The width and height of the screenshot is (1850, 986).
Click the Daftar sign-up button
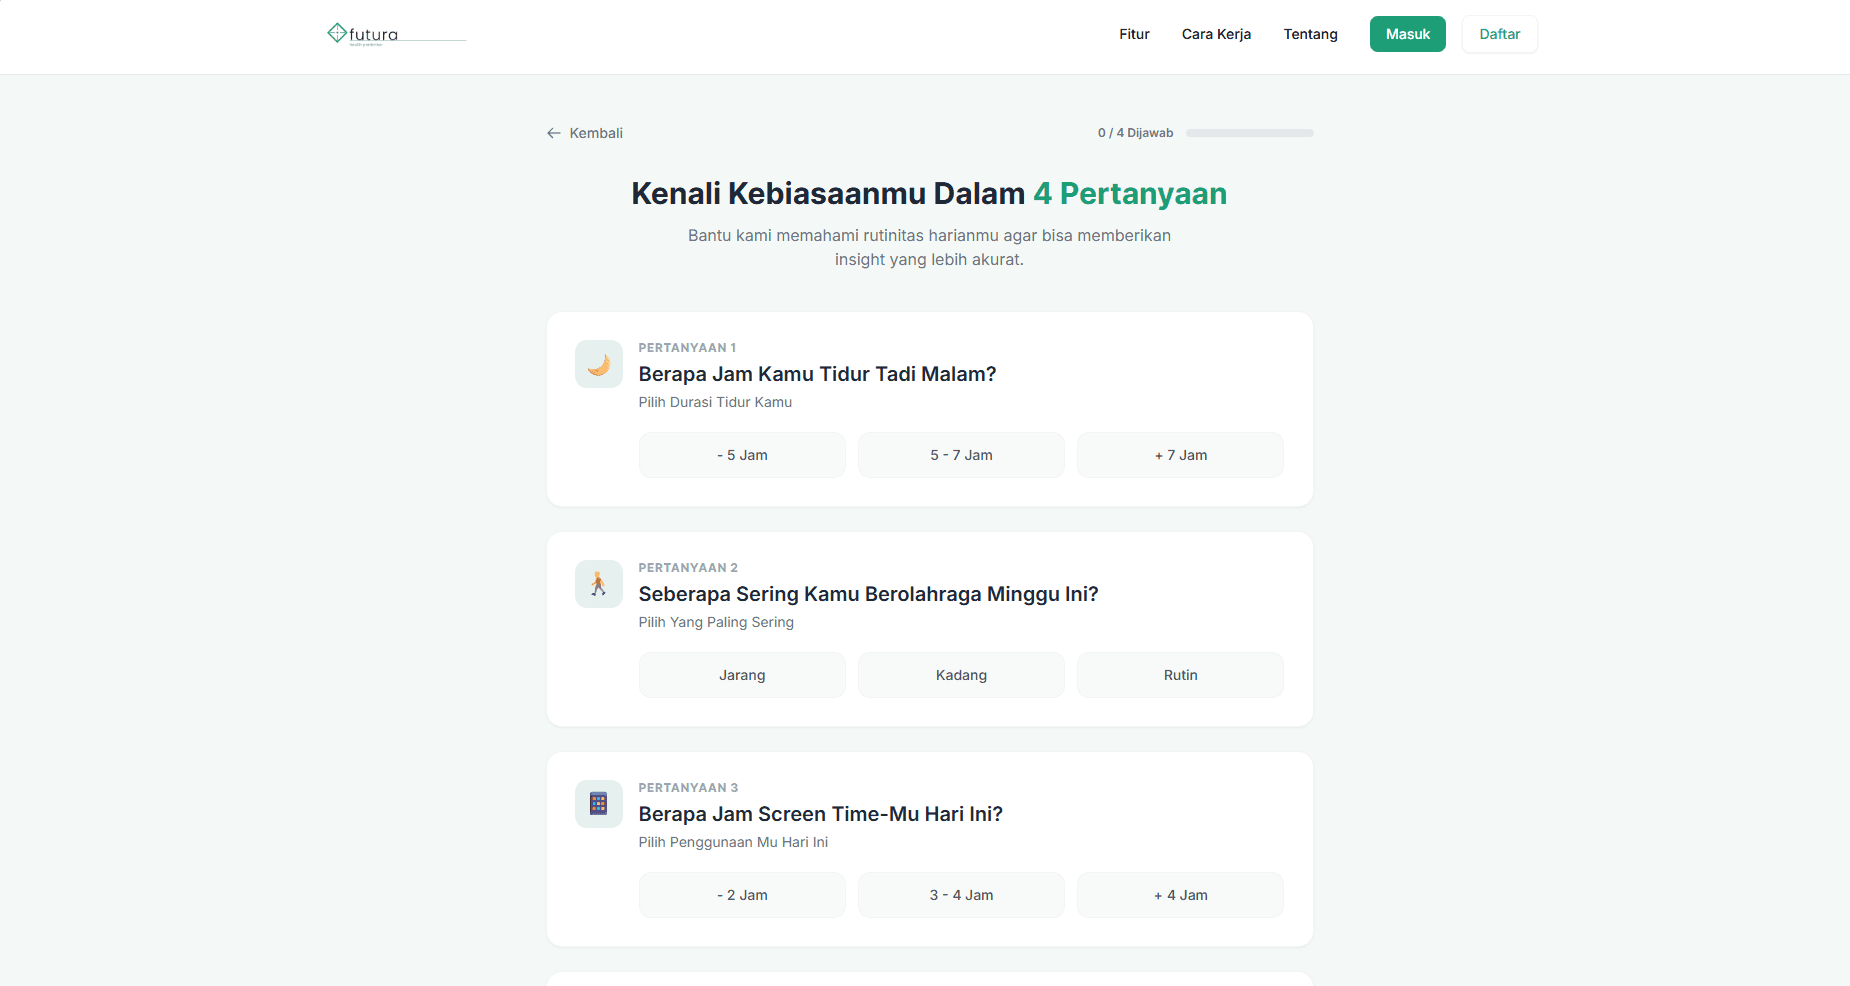coord(1499,34)
